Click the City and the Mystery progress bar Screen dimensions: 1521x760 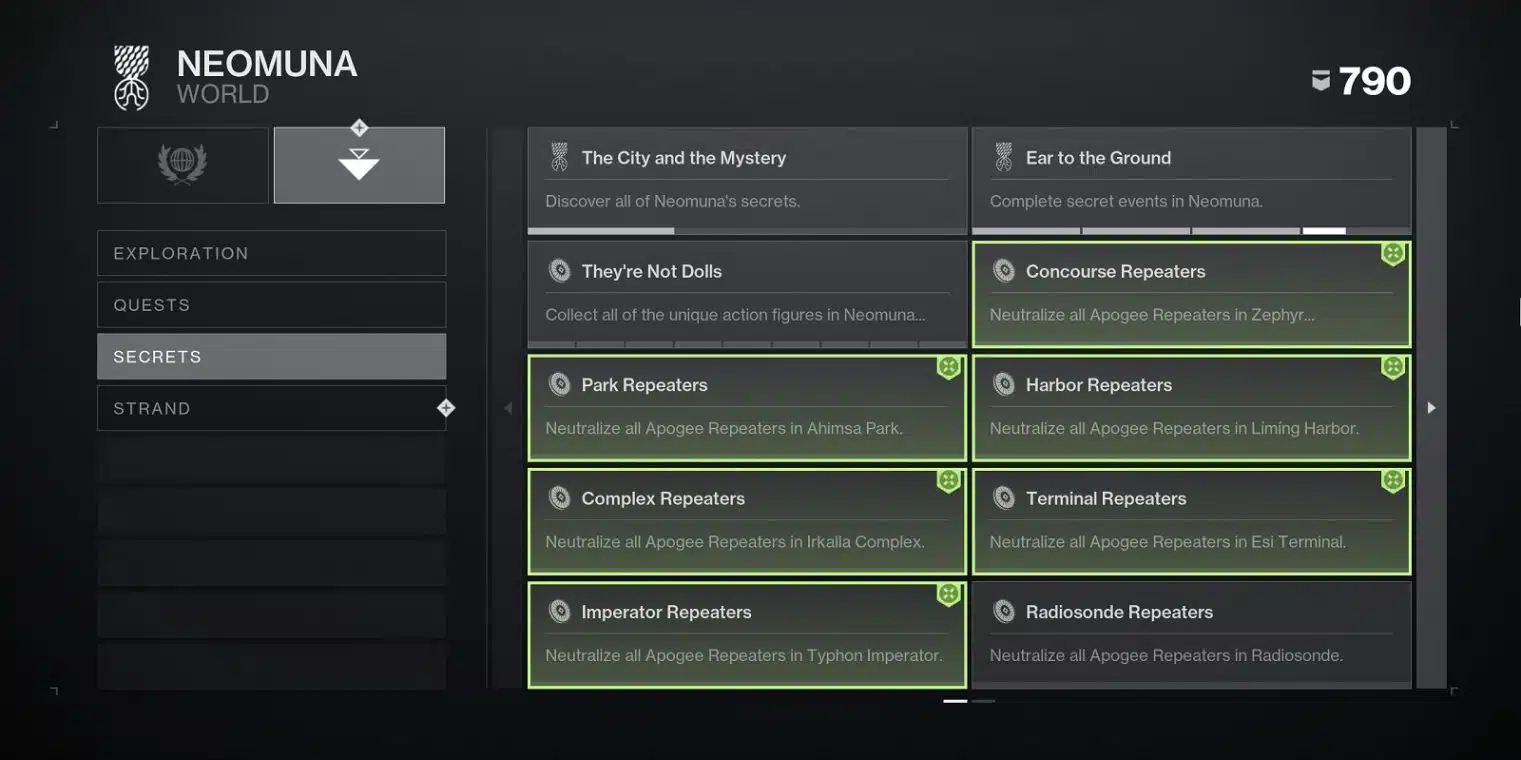(747, 231)
